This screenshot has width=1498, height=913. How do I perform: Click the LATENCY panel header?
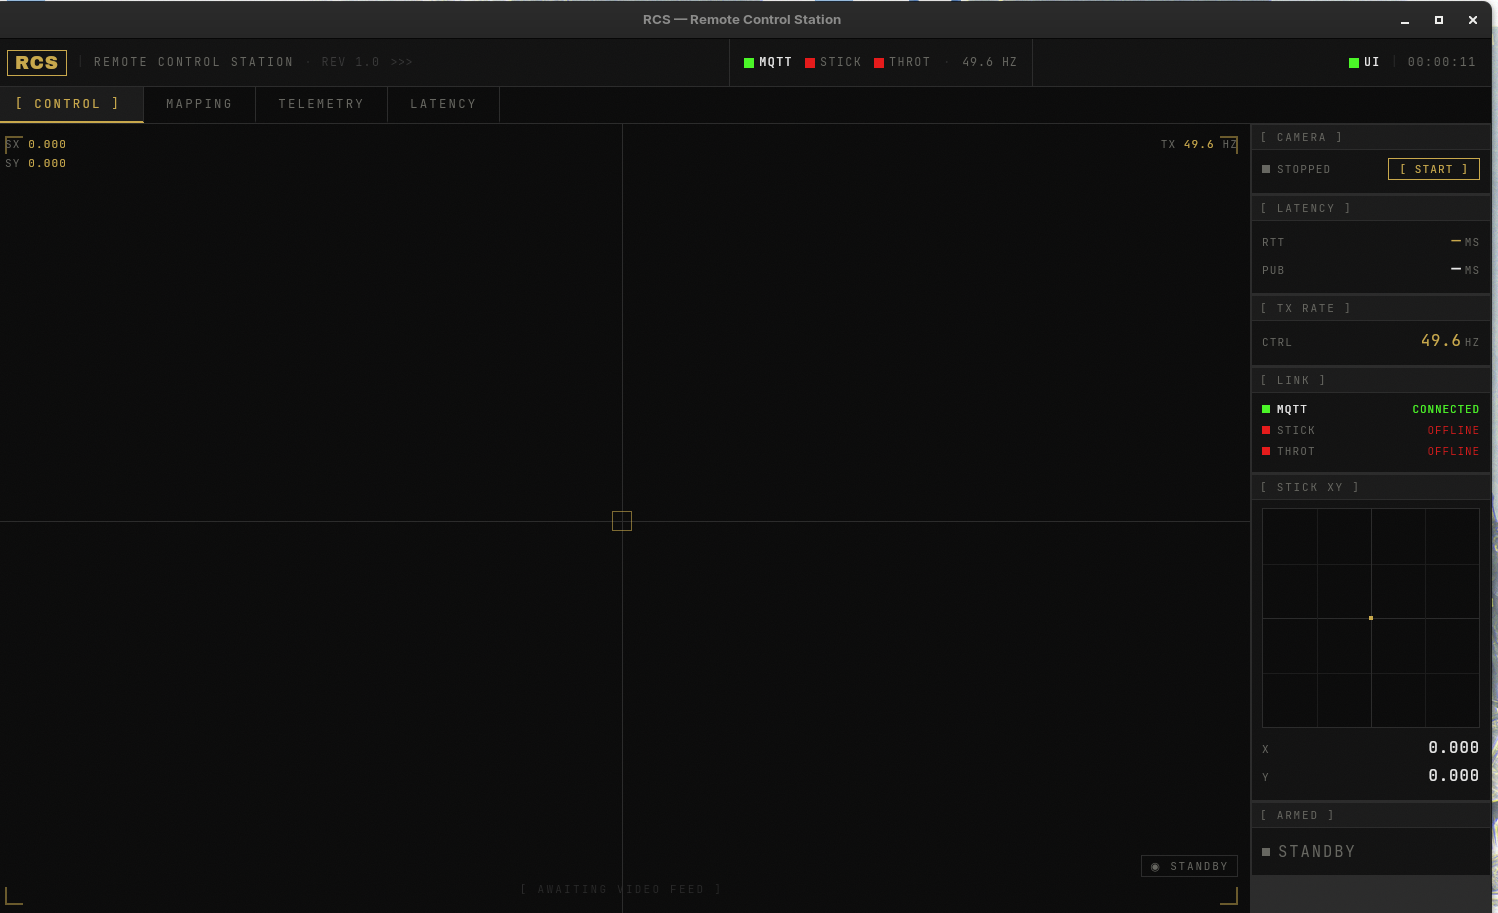click(1371, 208)
